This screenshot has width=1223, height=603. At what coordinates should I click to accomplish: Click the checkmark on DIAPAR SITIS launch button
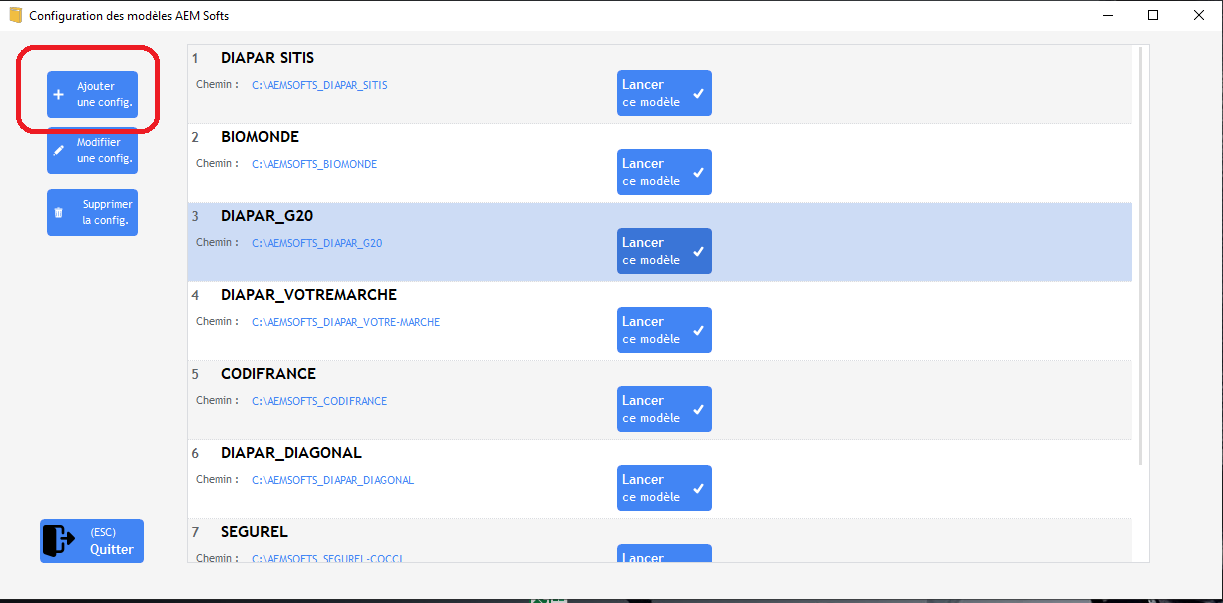point(698,94)
